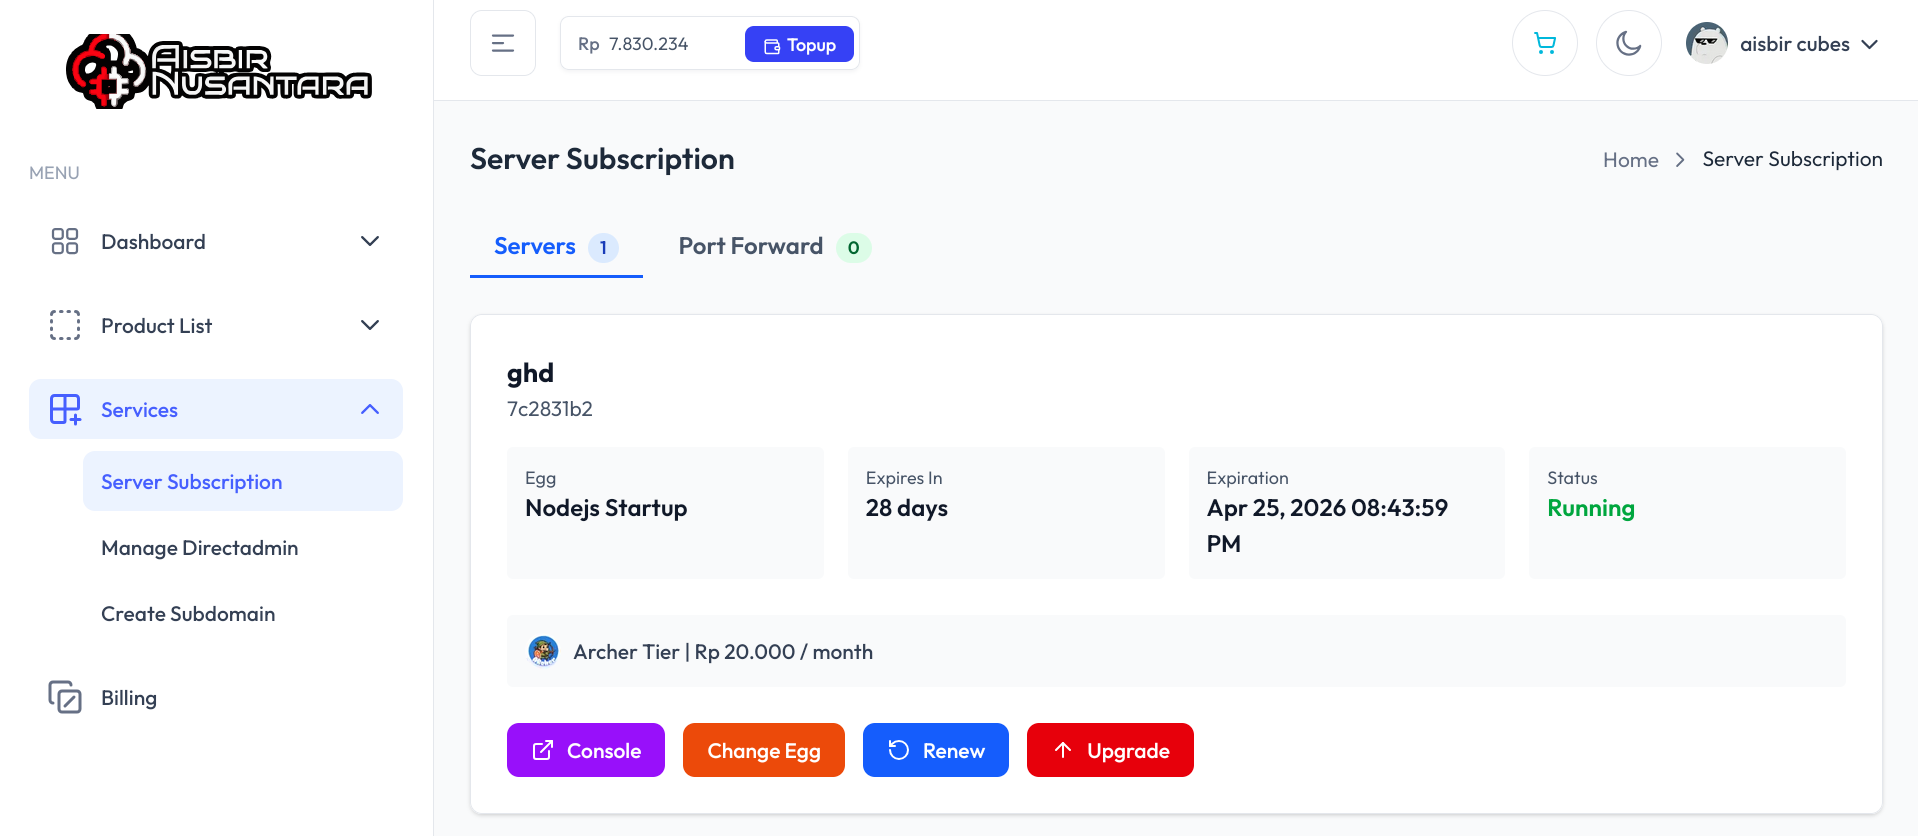Click the user profile avatar
Screen dimensions: 1918x836
[x=1706, y=43]
